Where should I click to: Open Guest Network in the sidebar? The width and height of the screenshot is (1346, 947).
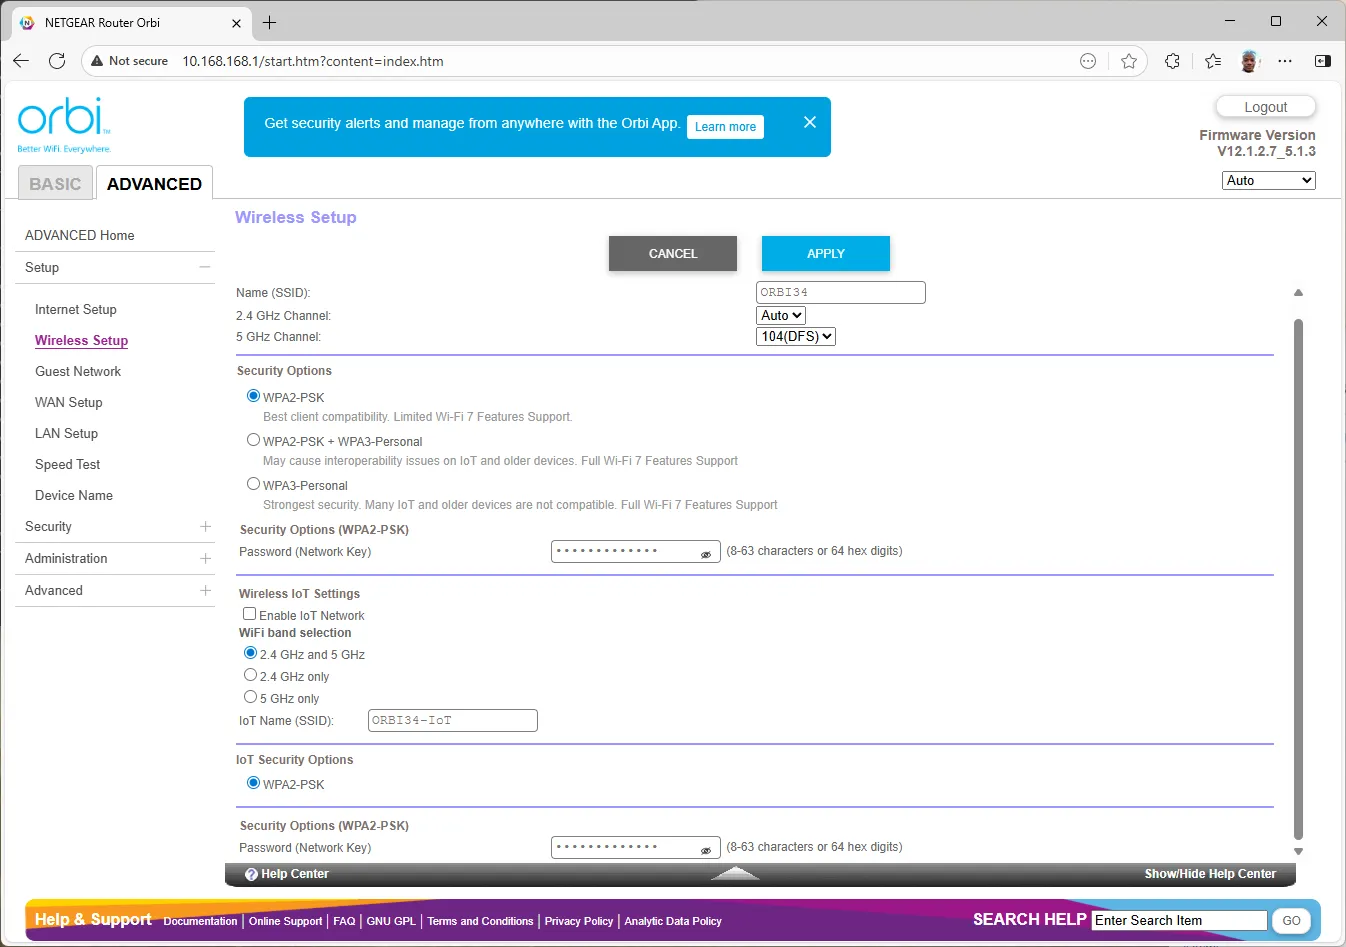pyautogui.click(x=78, y=371)
